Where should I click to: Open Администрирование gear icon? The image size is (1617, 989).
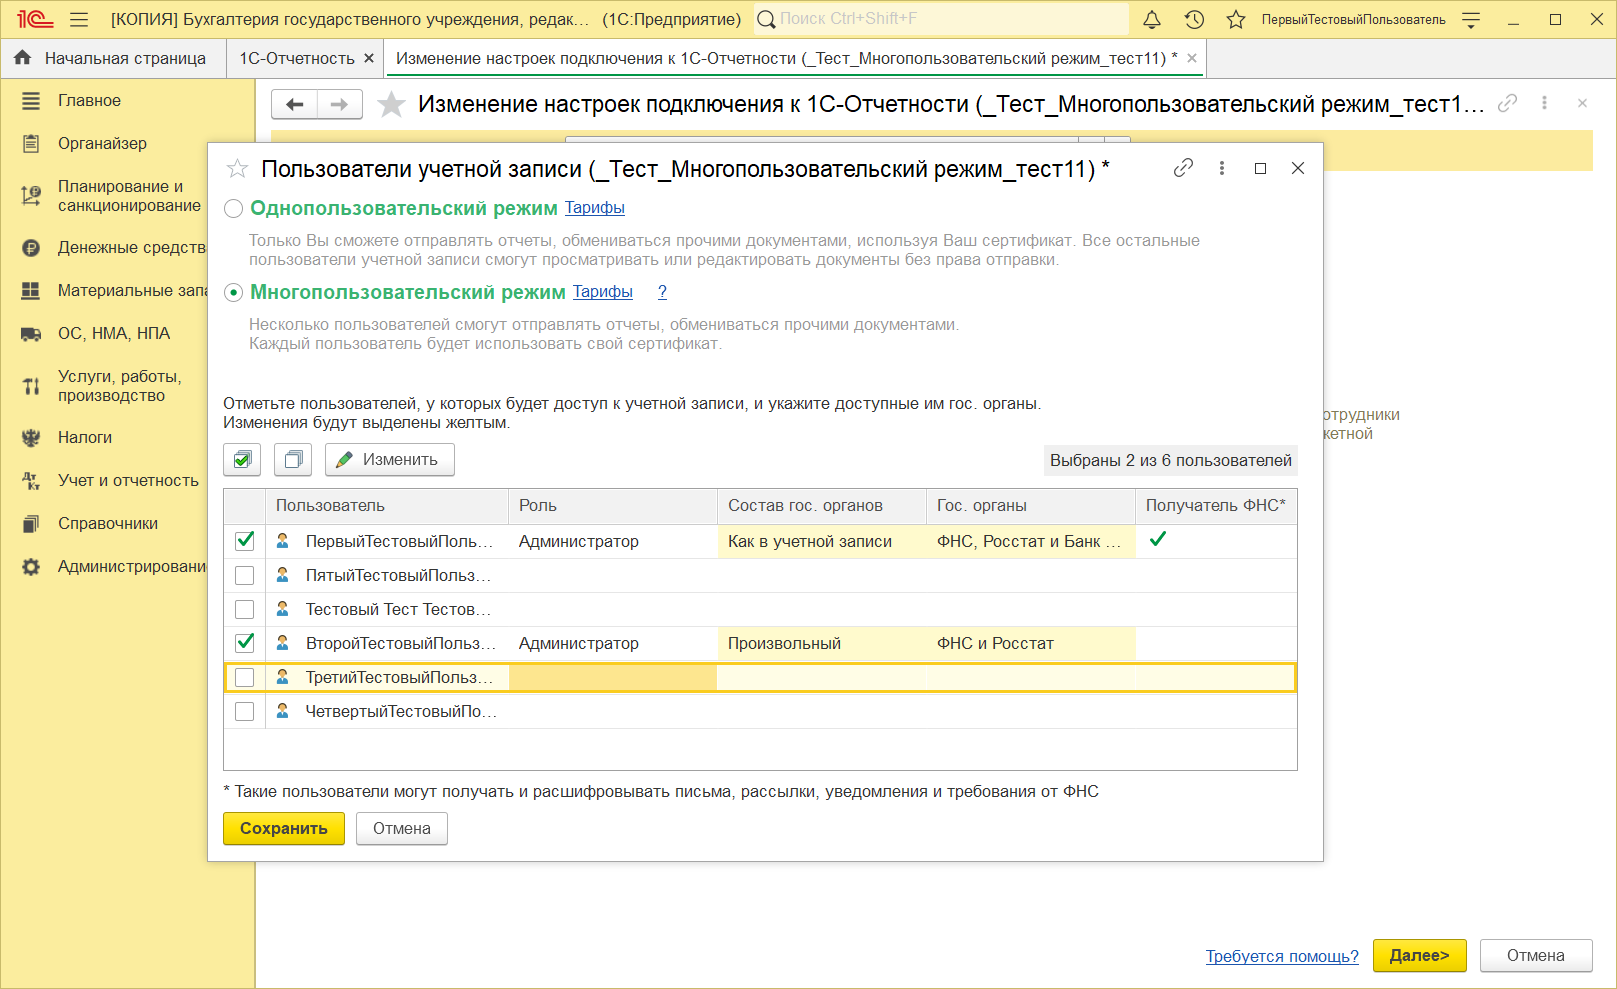pos(31,567)
